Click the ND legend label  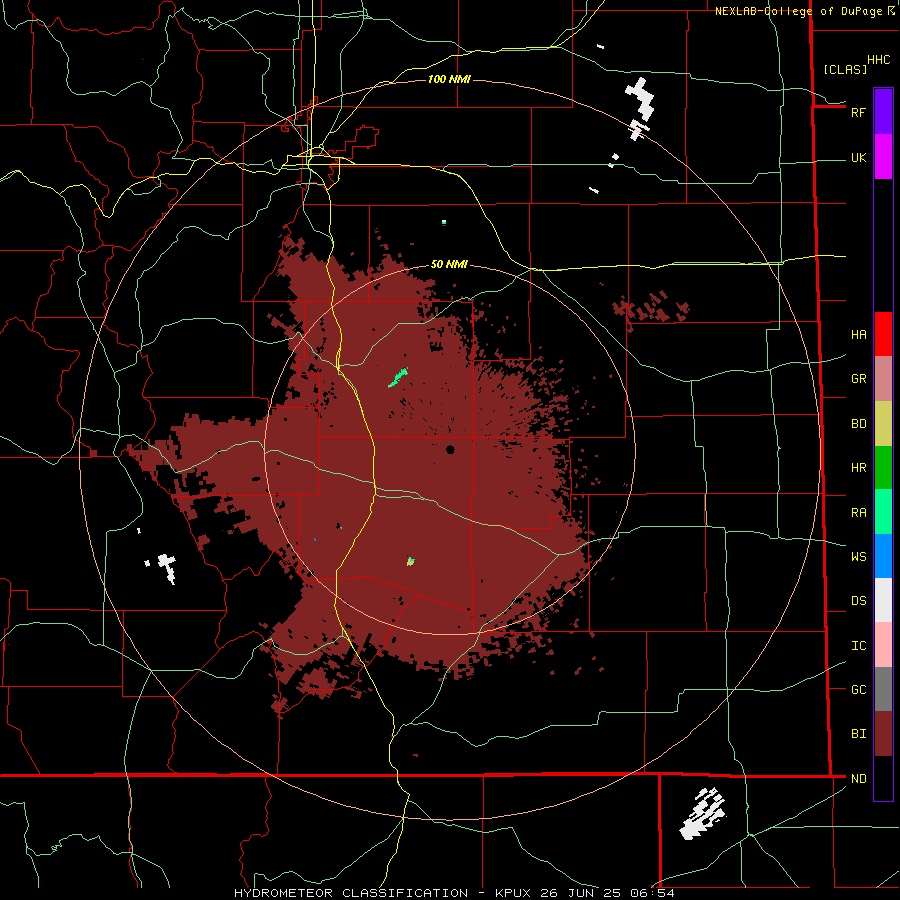tap(858, 778)
